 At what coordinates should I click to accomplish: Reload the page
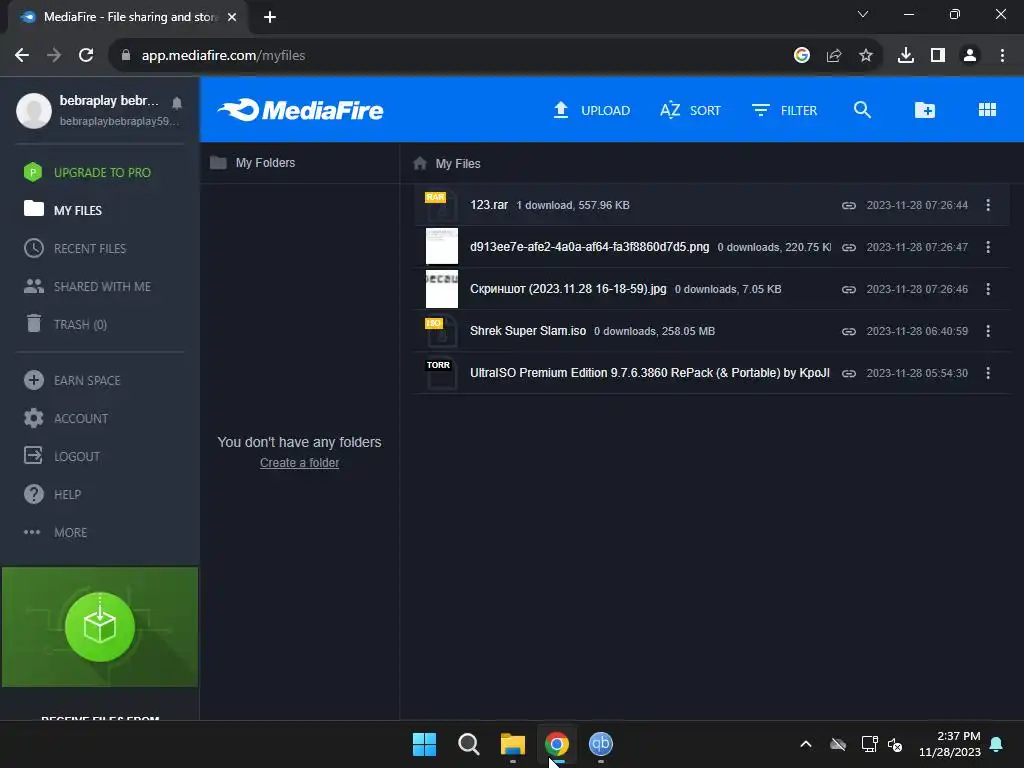(x=86, y=56)
